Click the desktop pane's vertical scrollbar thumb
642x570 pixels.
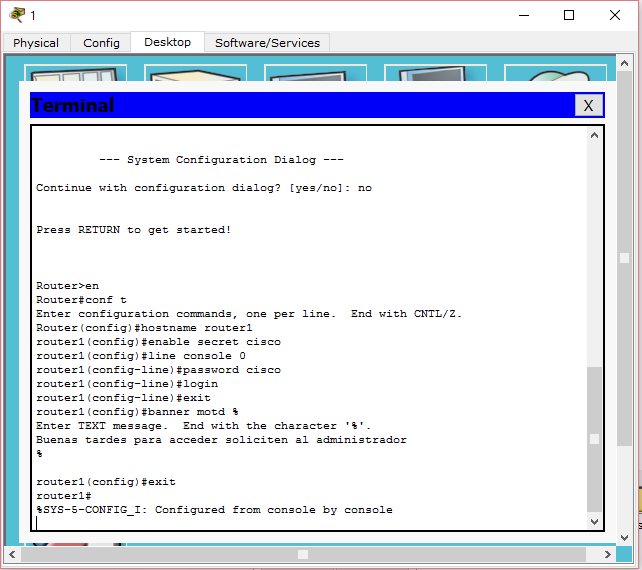[624, 258]
